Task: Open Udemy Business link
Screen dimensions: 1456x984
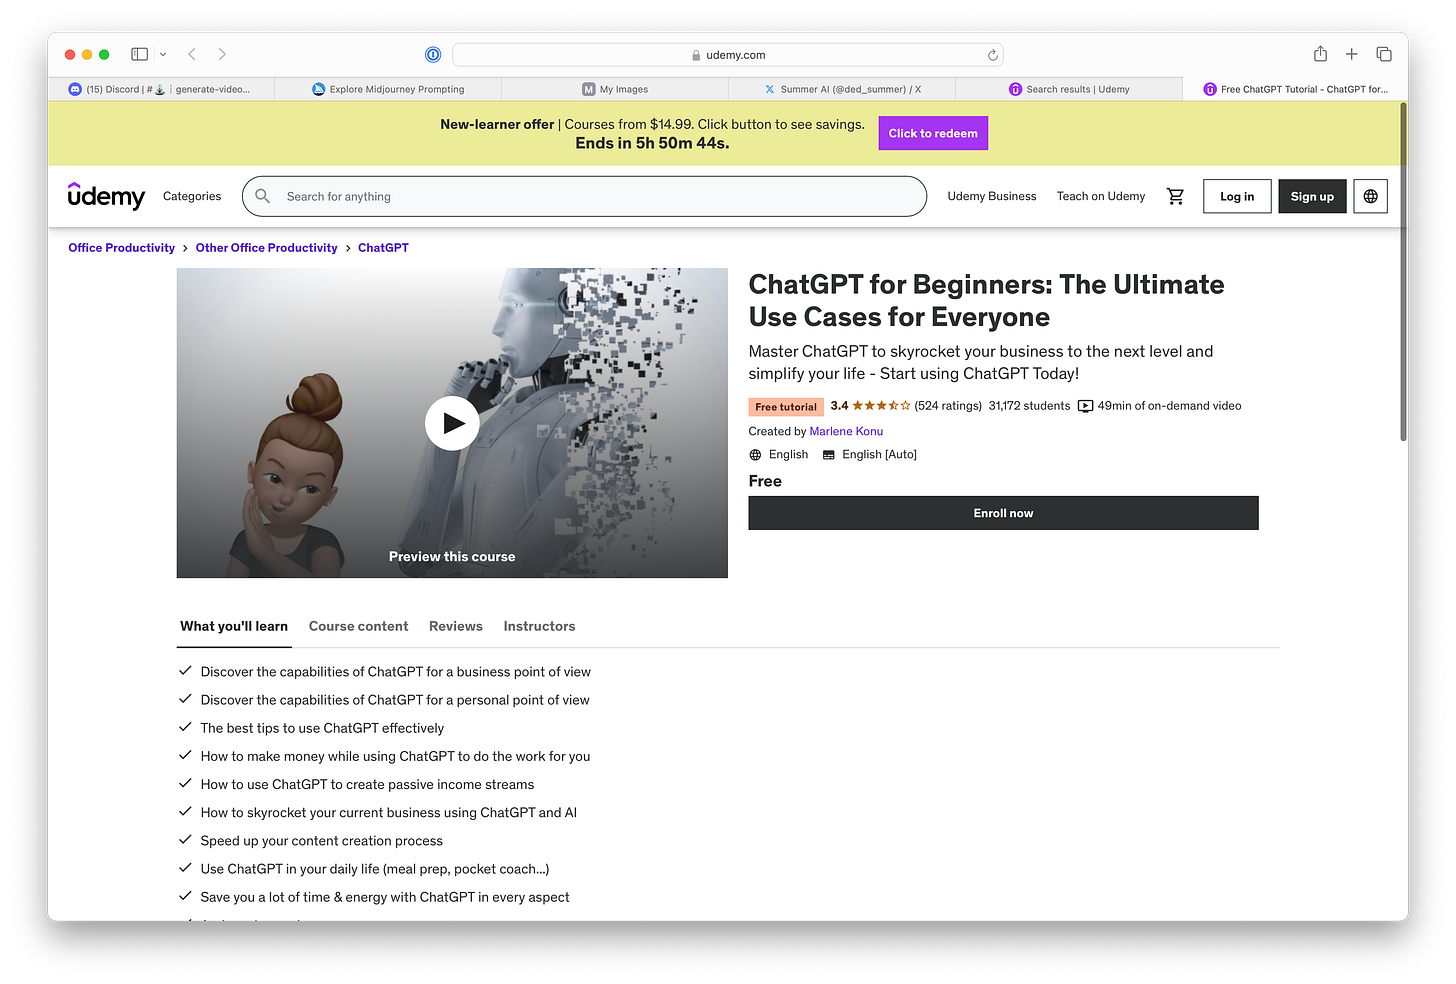Action: click(x=991, y=196)
